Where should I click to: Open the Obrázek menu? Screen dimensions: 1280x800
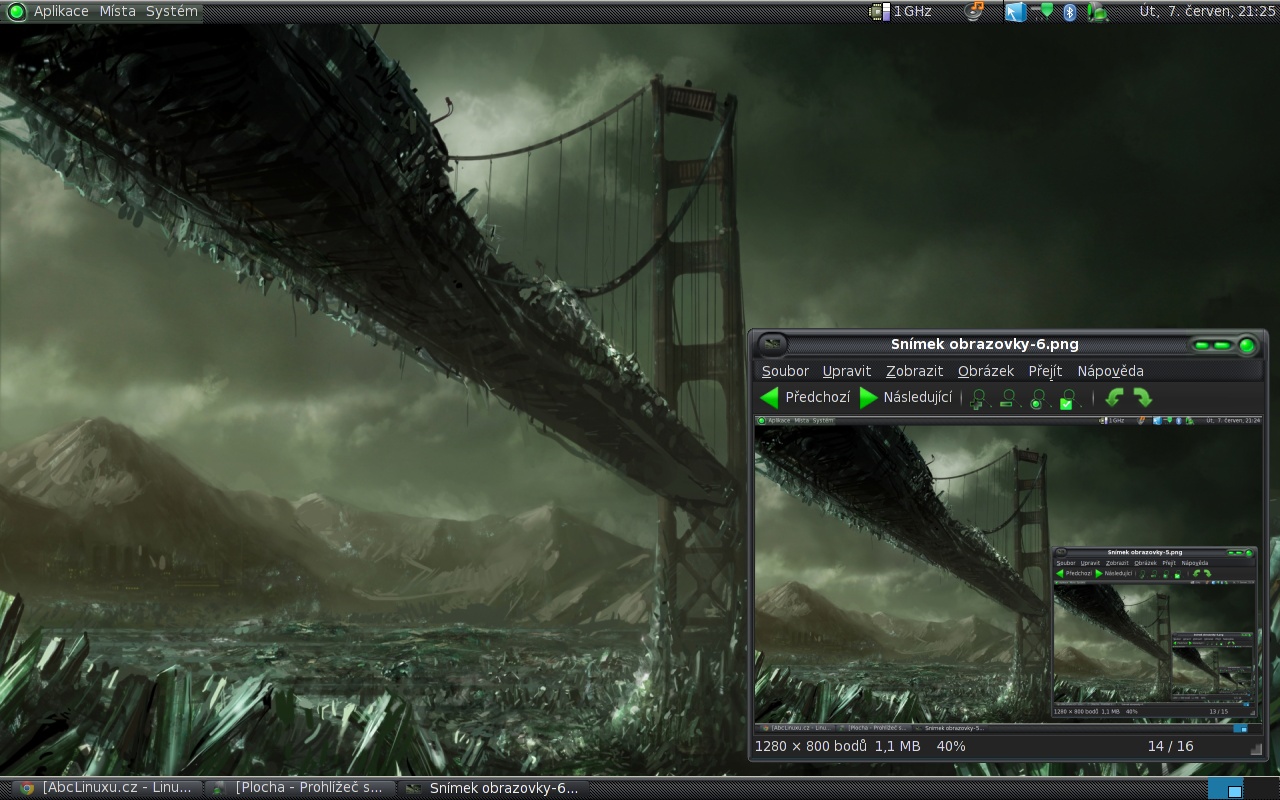[986, 371]
